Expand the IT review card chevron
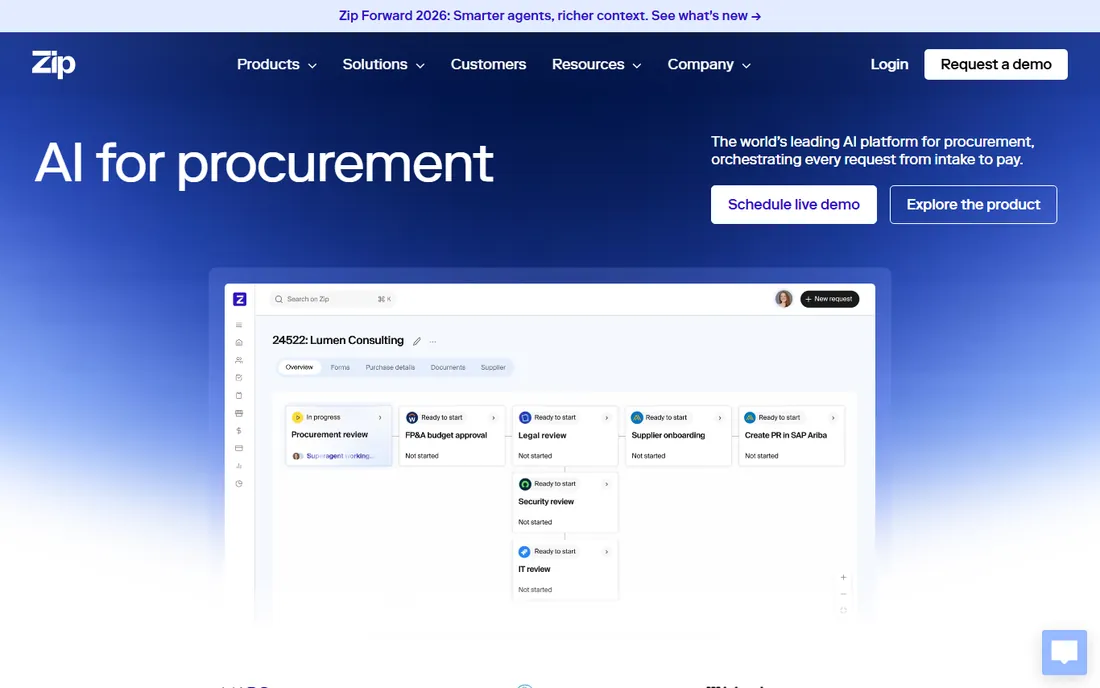Image resolution: width=1100 pixels, height=688 pixels. point(607,552)
